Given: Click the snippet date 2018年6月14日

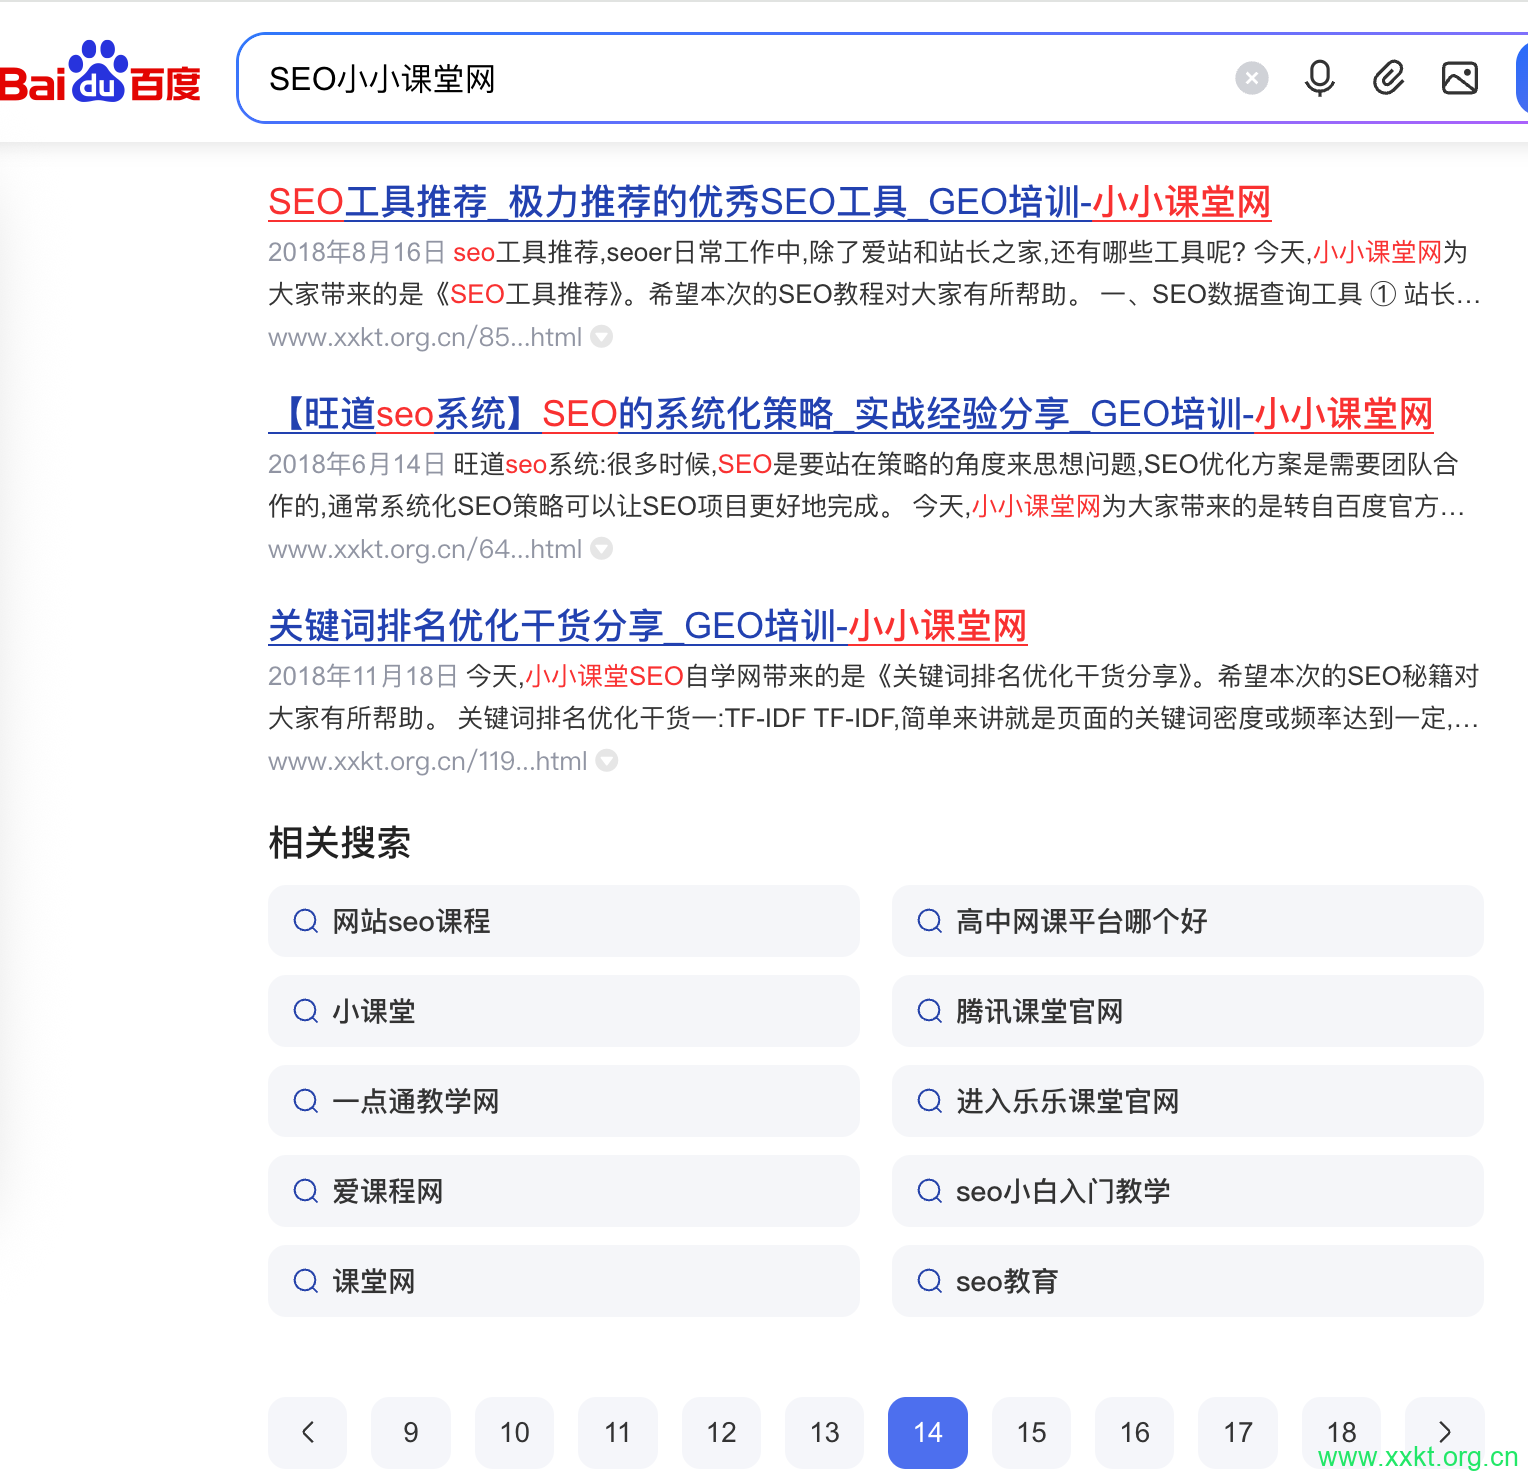Looking at the screenshot, I should [356, 464].
